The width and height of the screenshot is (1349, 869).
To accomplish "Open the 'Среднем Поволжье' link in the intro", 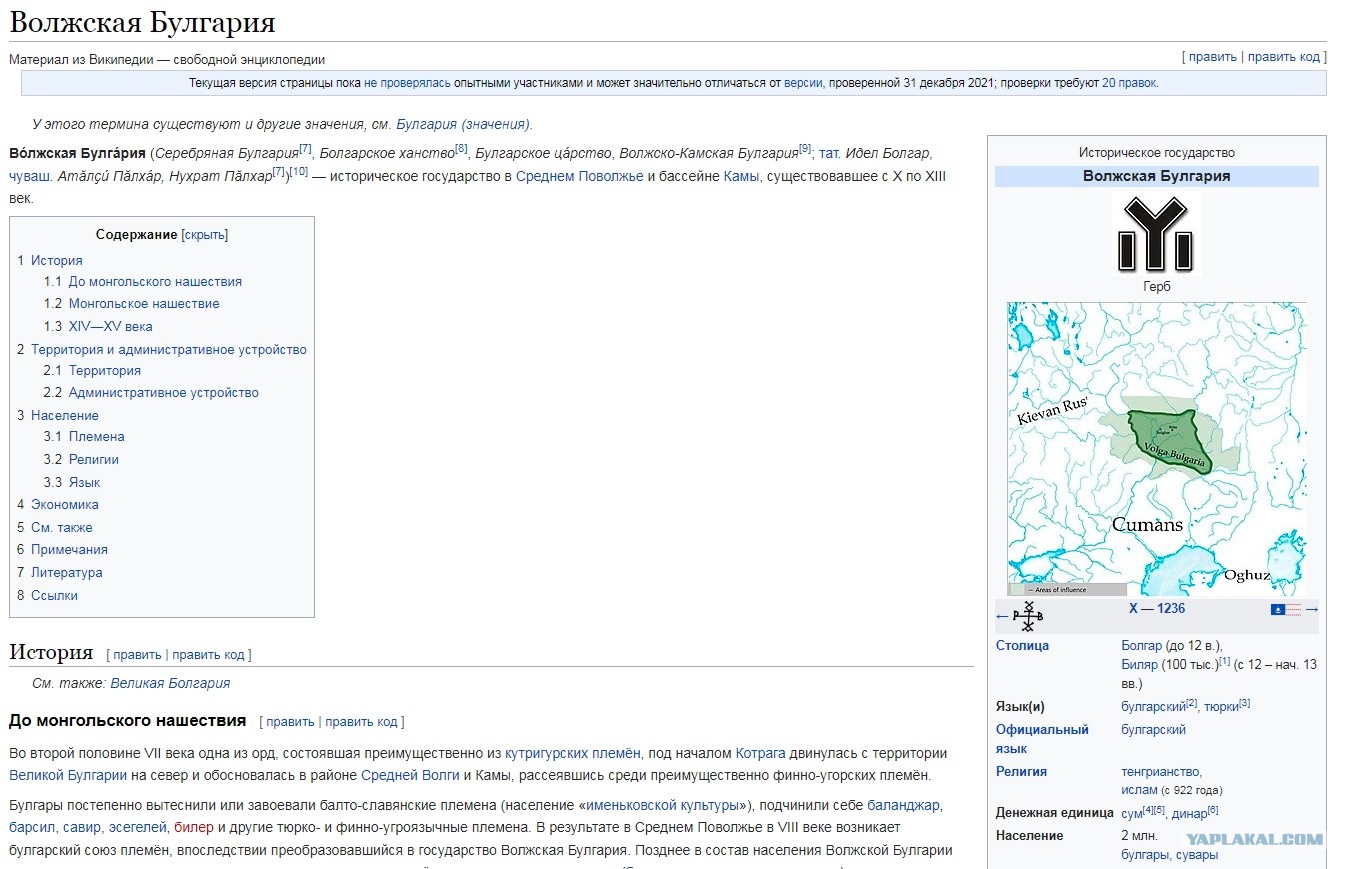I will [x=580, y=176].
